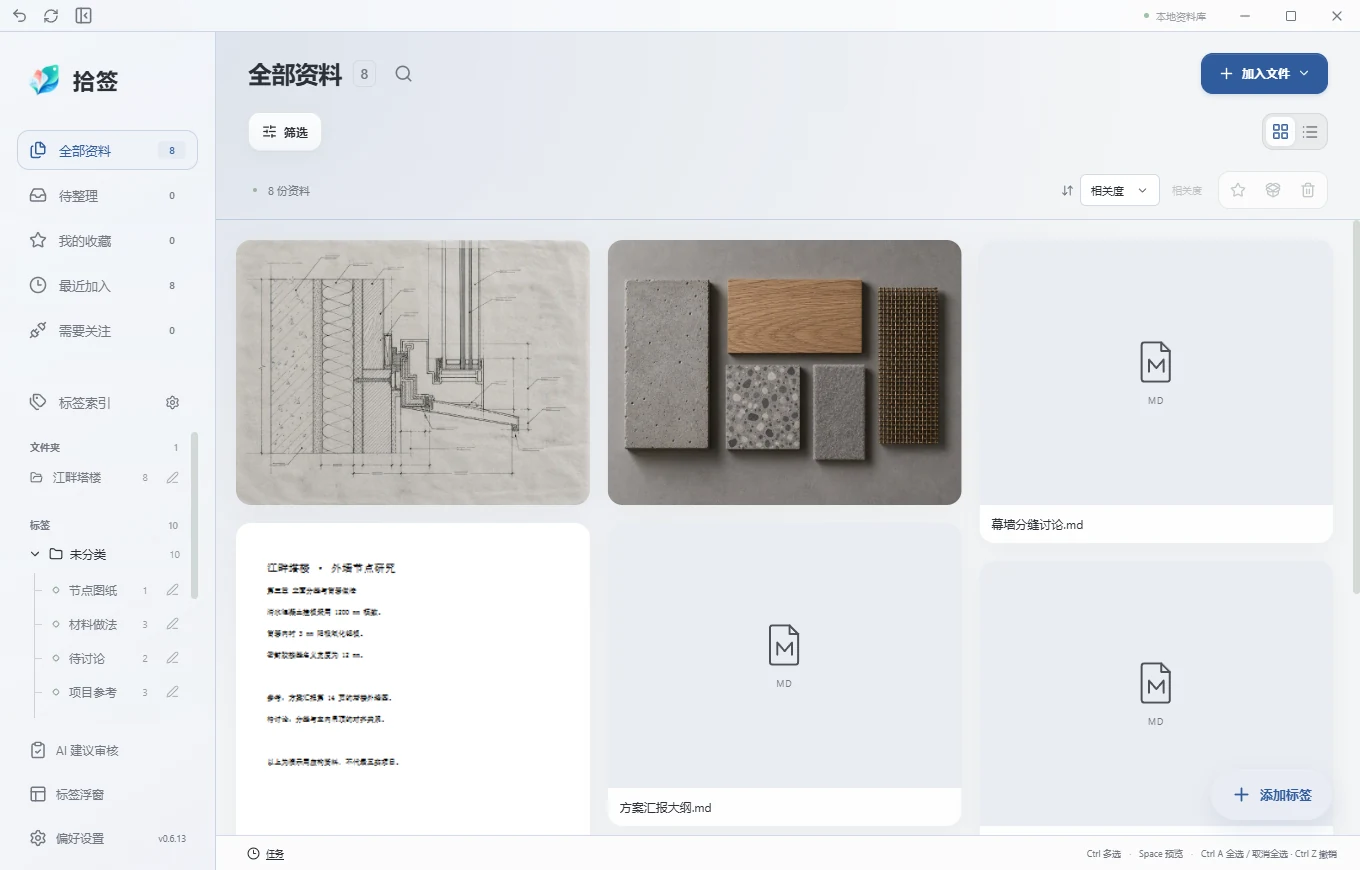1360x870 pixels.
Task: Click the 文件夹 section header
Action: click(45, 447)
